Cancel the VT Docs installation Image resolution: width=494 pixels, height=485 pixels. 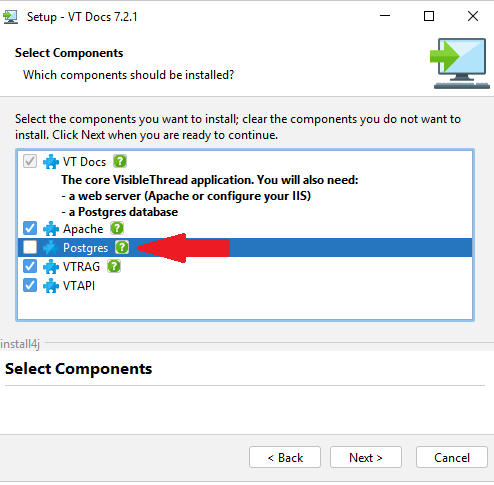tap(452, 457)
